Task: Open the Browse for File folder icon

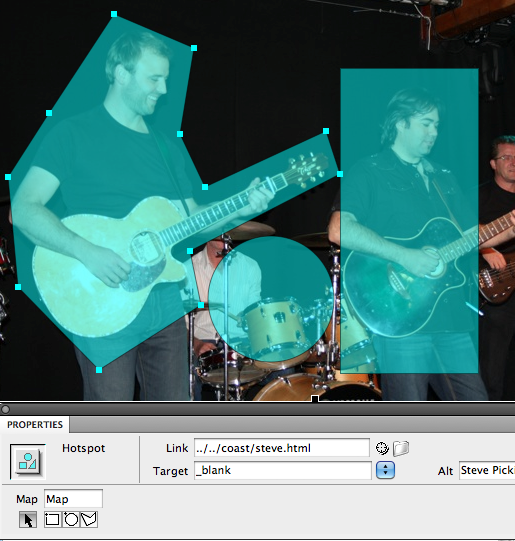Action: coord(400,448)
